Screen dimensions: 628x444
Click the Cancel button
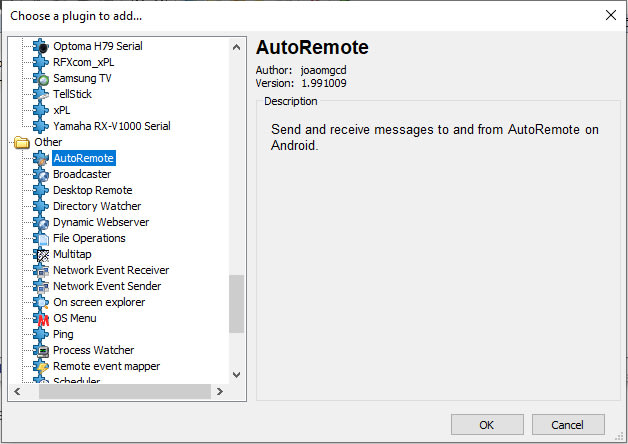pos(568,424)
